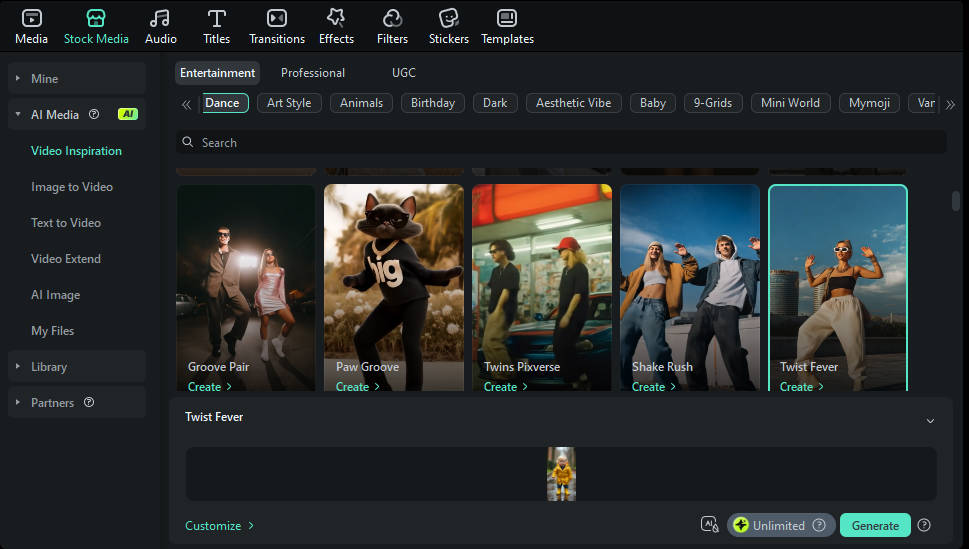Click the Generate button
969x549 pixels.
coord(875,525)
